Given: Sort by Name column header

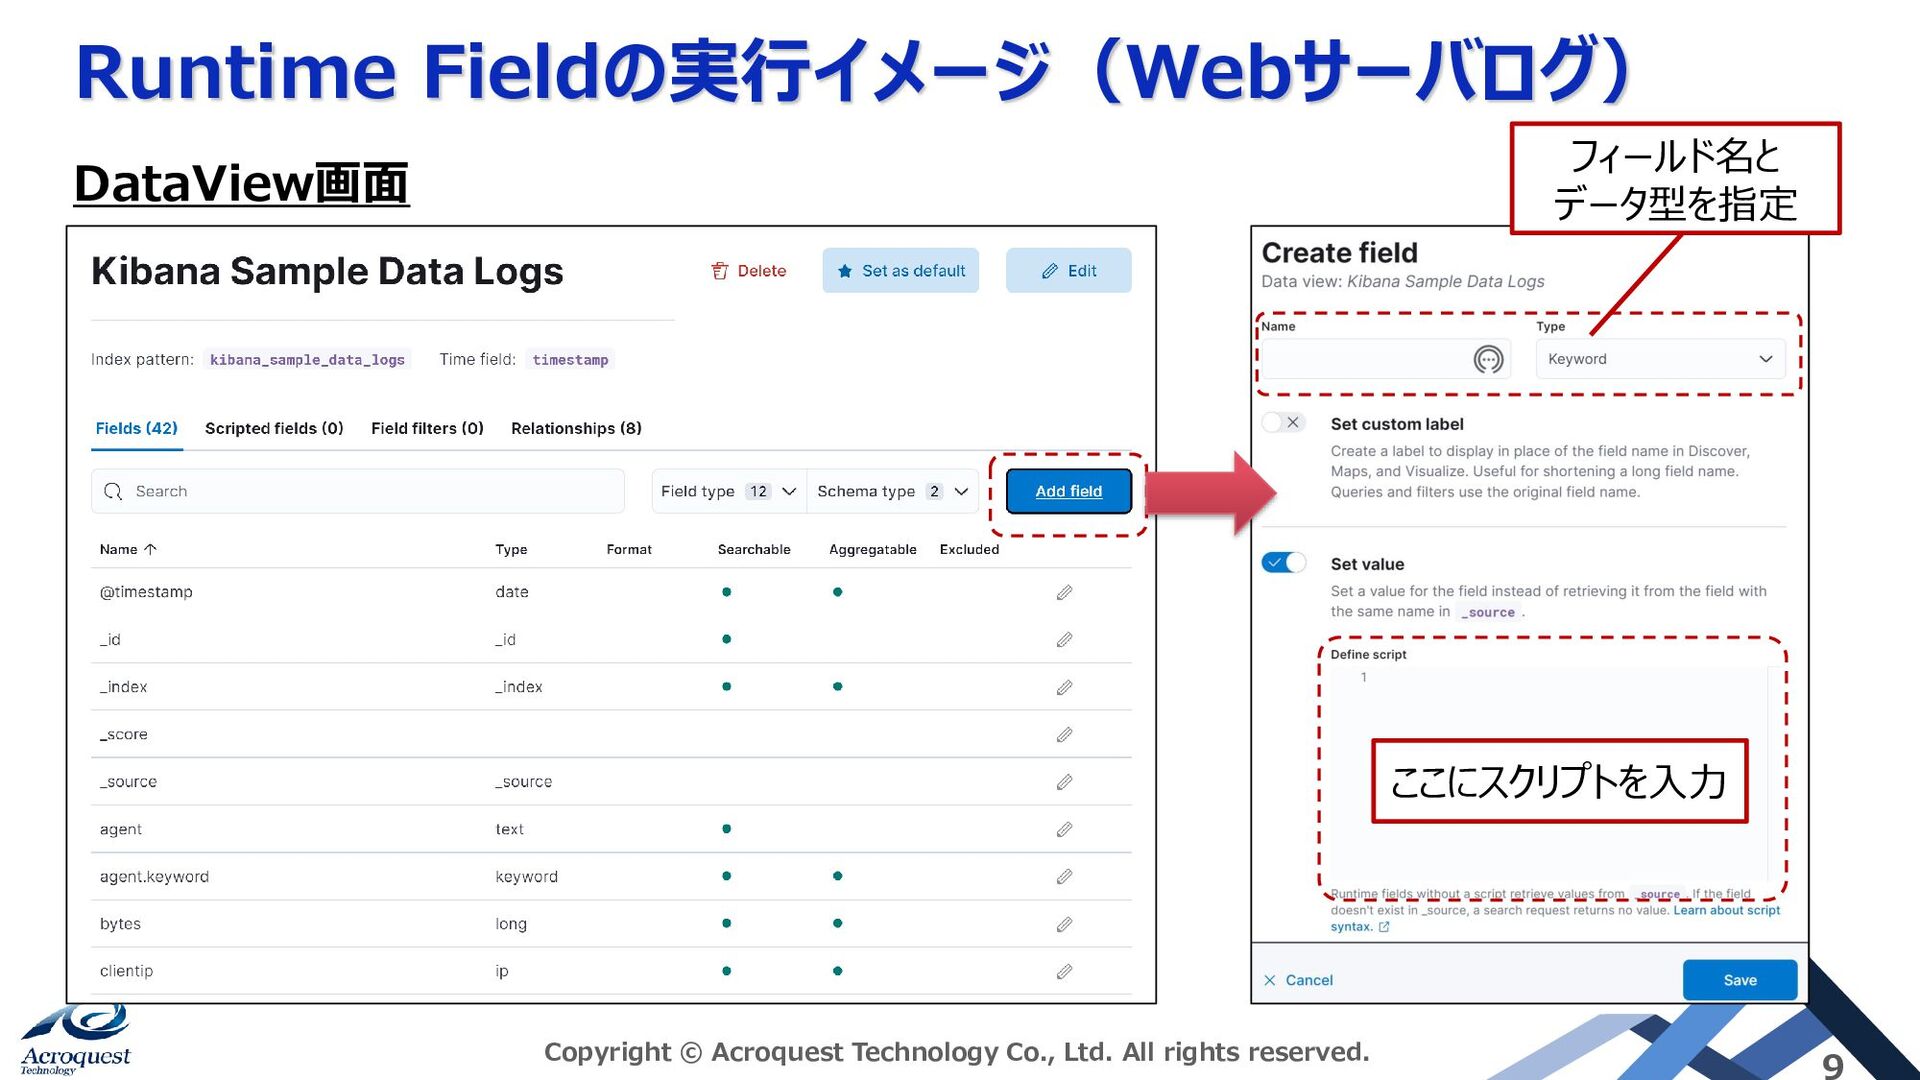Looking at the screenshot, I should [x=128, y=549].
